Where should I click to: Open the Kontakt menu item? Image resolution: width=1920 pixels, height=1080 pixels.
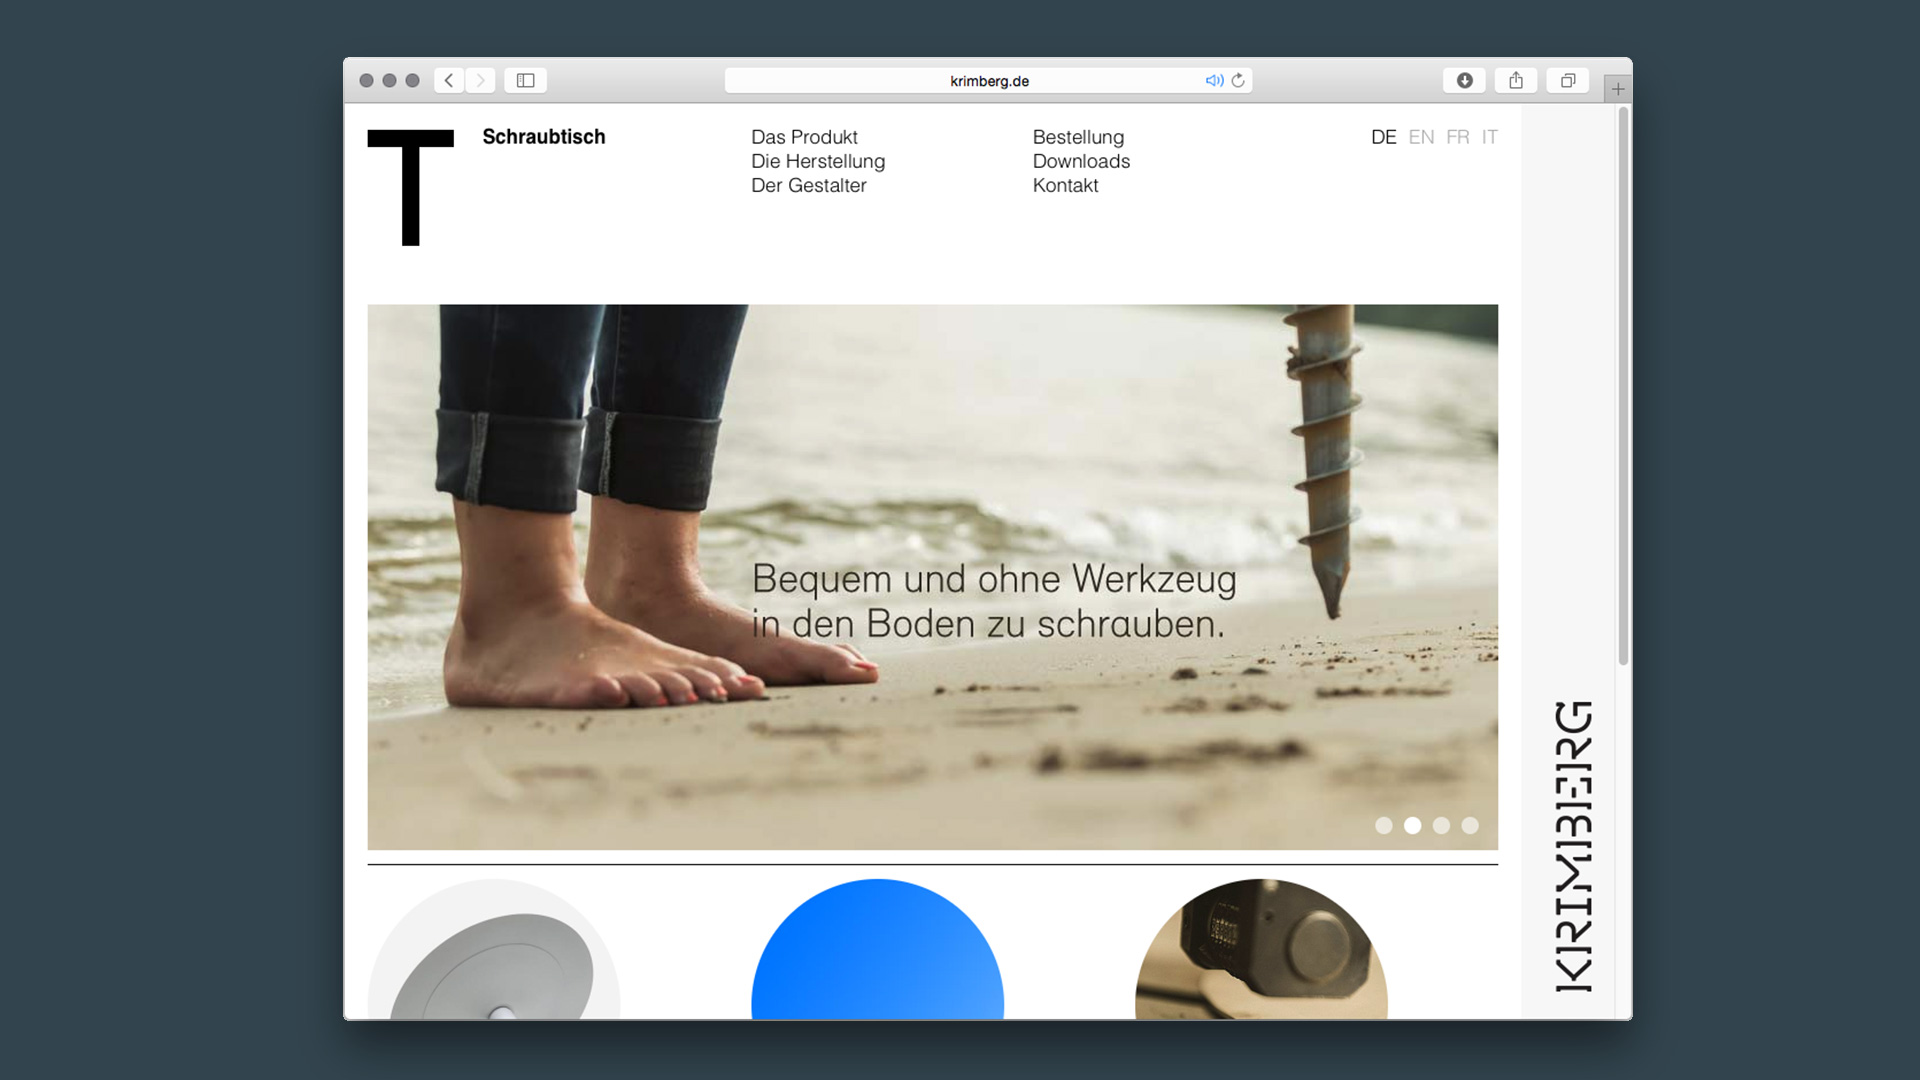[1065, 185]
